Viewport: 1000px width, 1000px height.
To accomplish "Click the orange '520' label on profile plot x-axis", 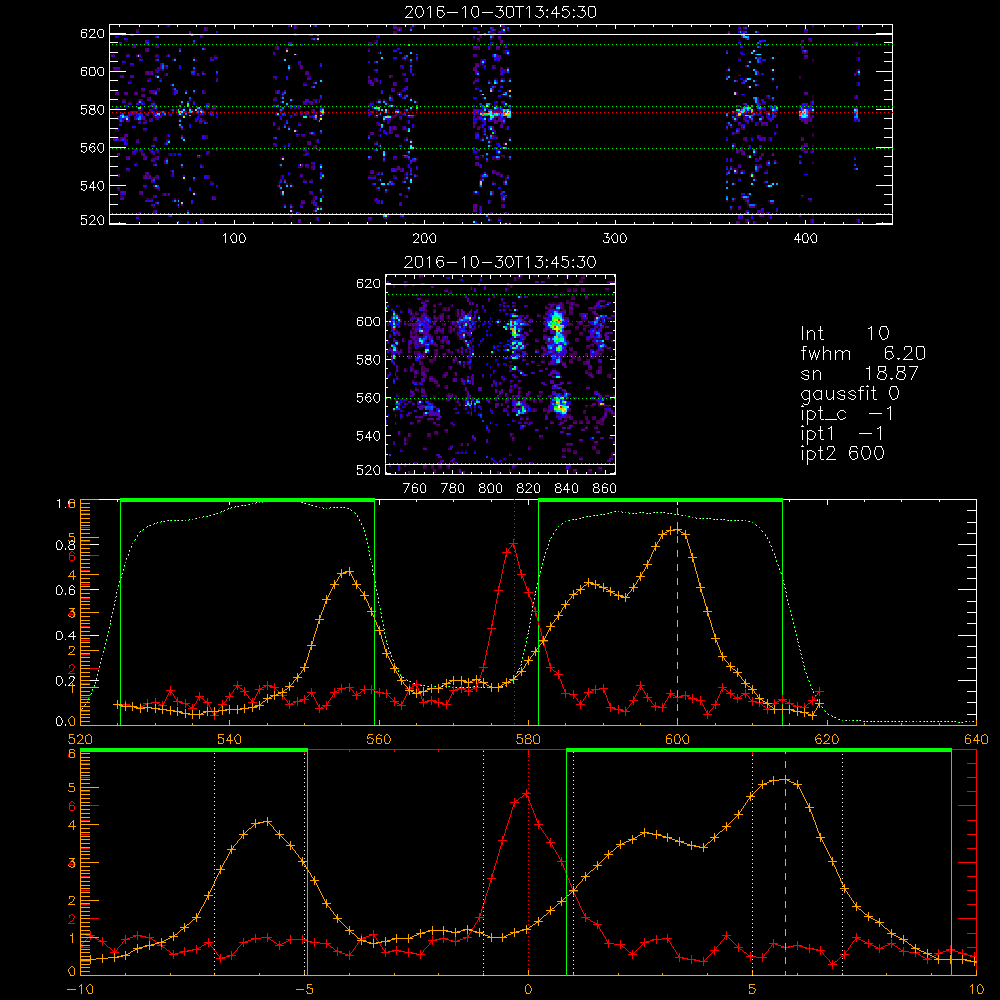I will coord(80,739).
